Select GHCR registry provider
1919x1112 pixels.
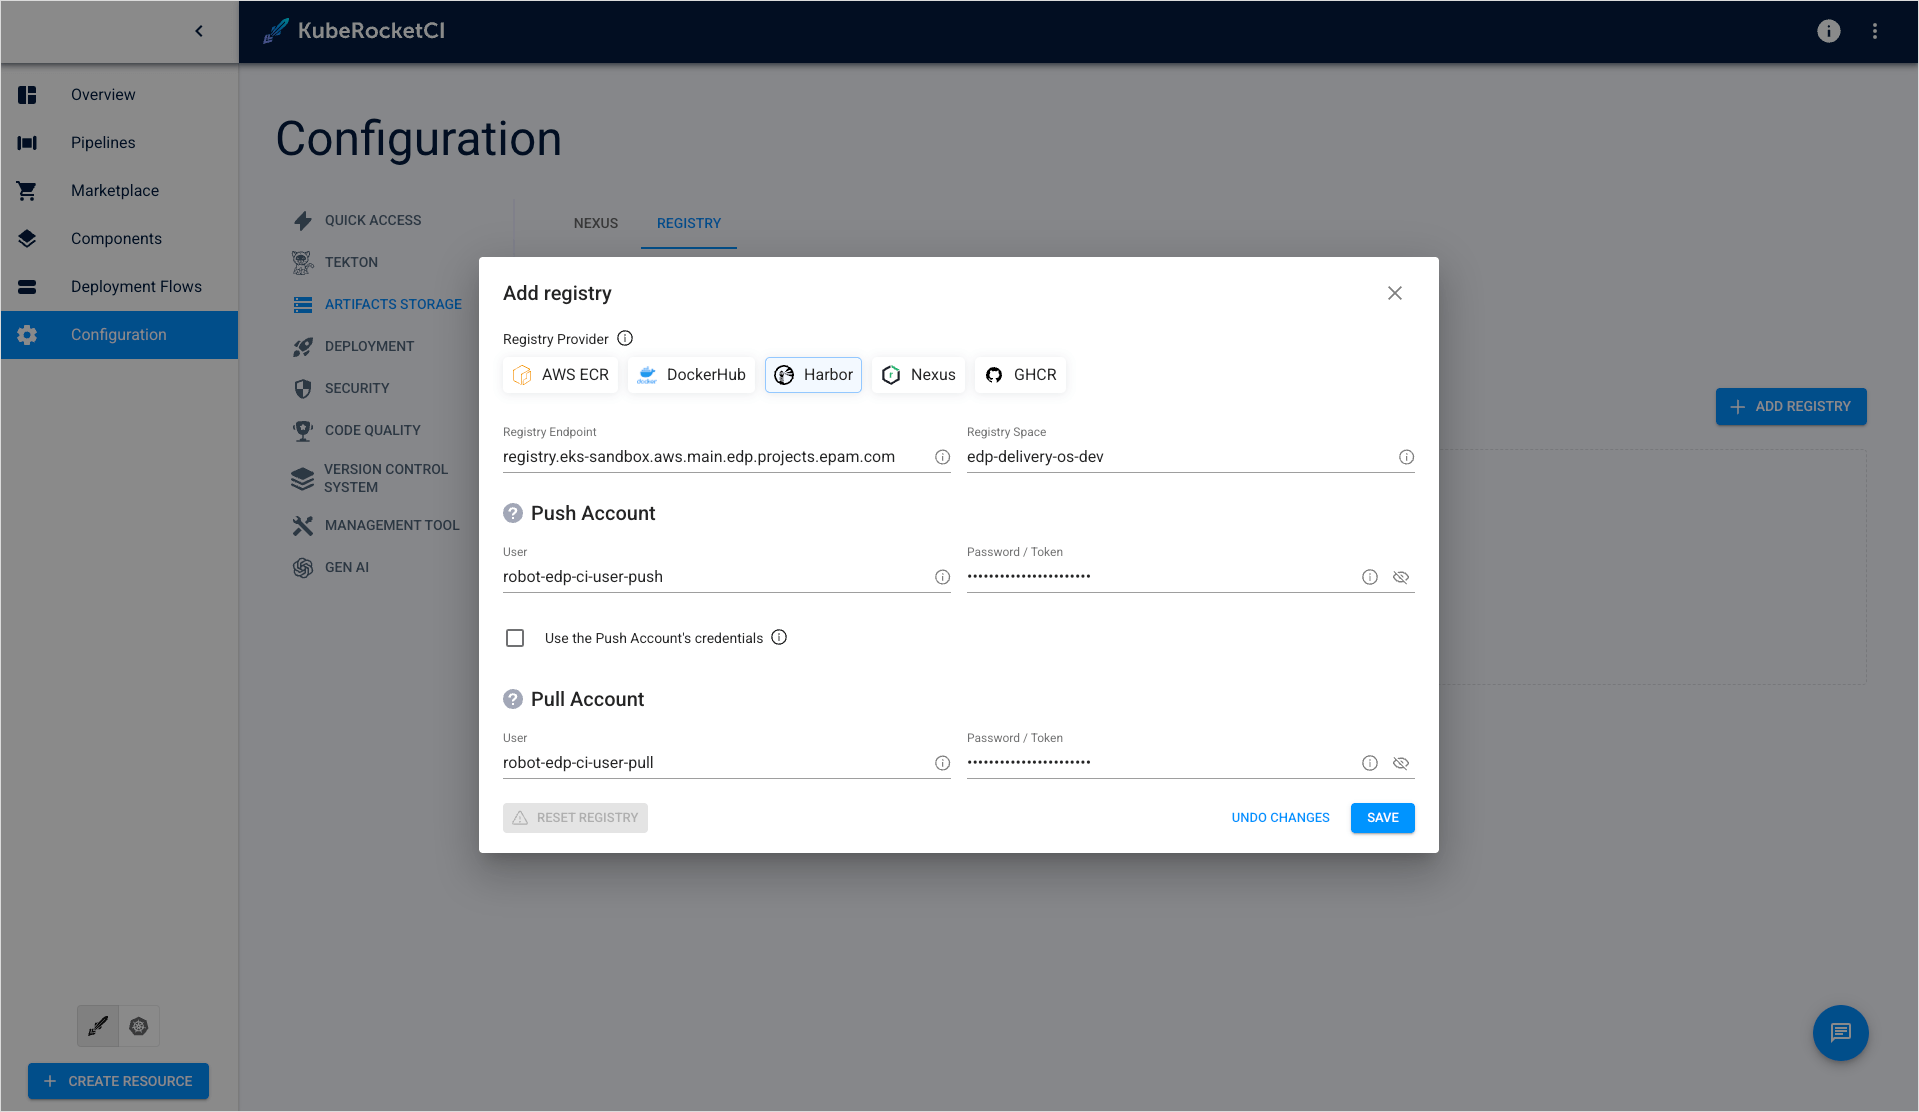click(1020, 375)
